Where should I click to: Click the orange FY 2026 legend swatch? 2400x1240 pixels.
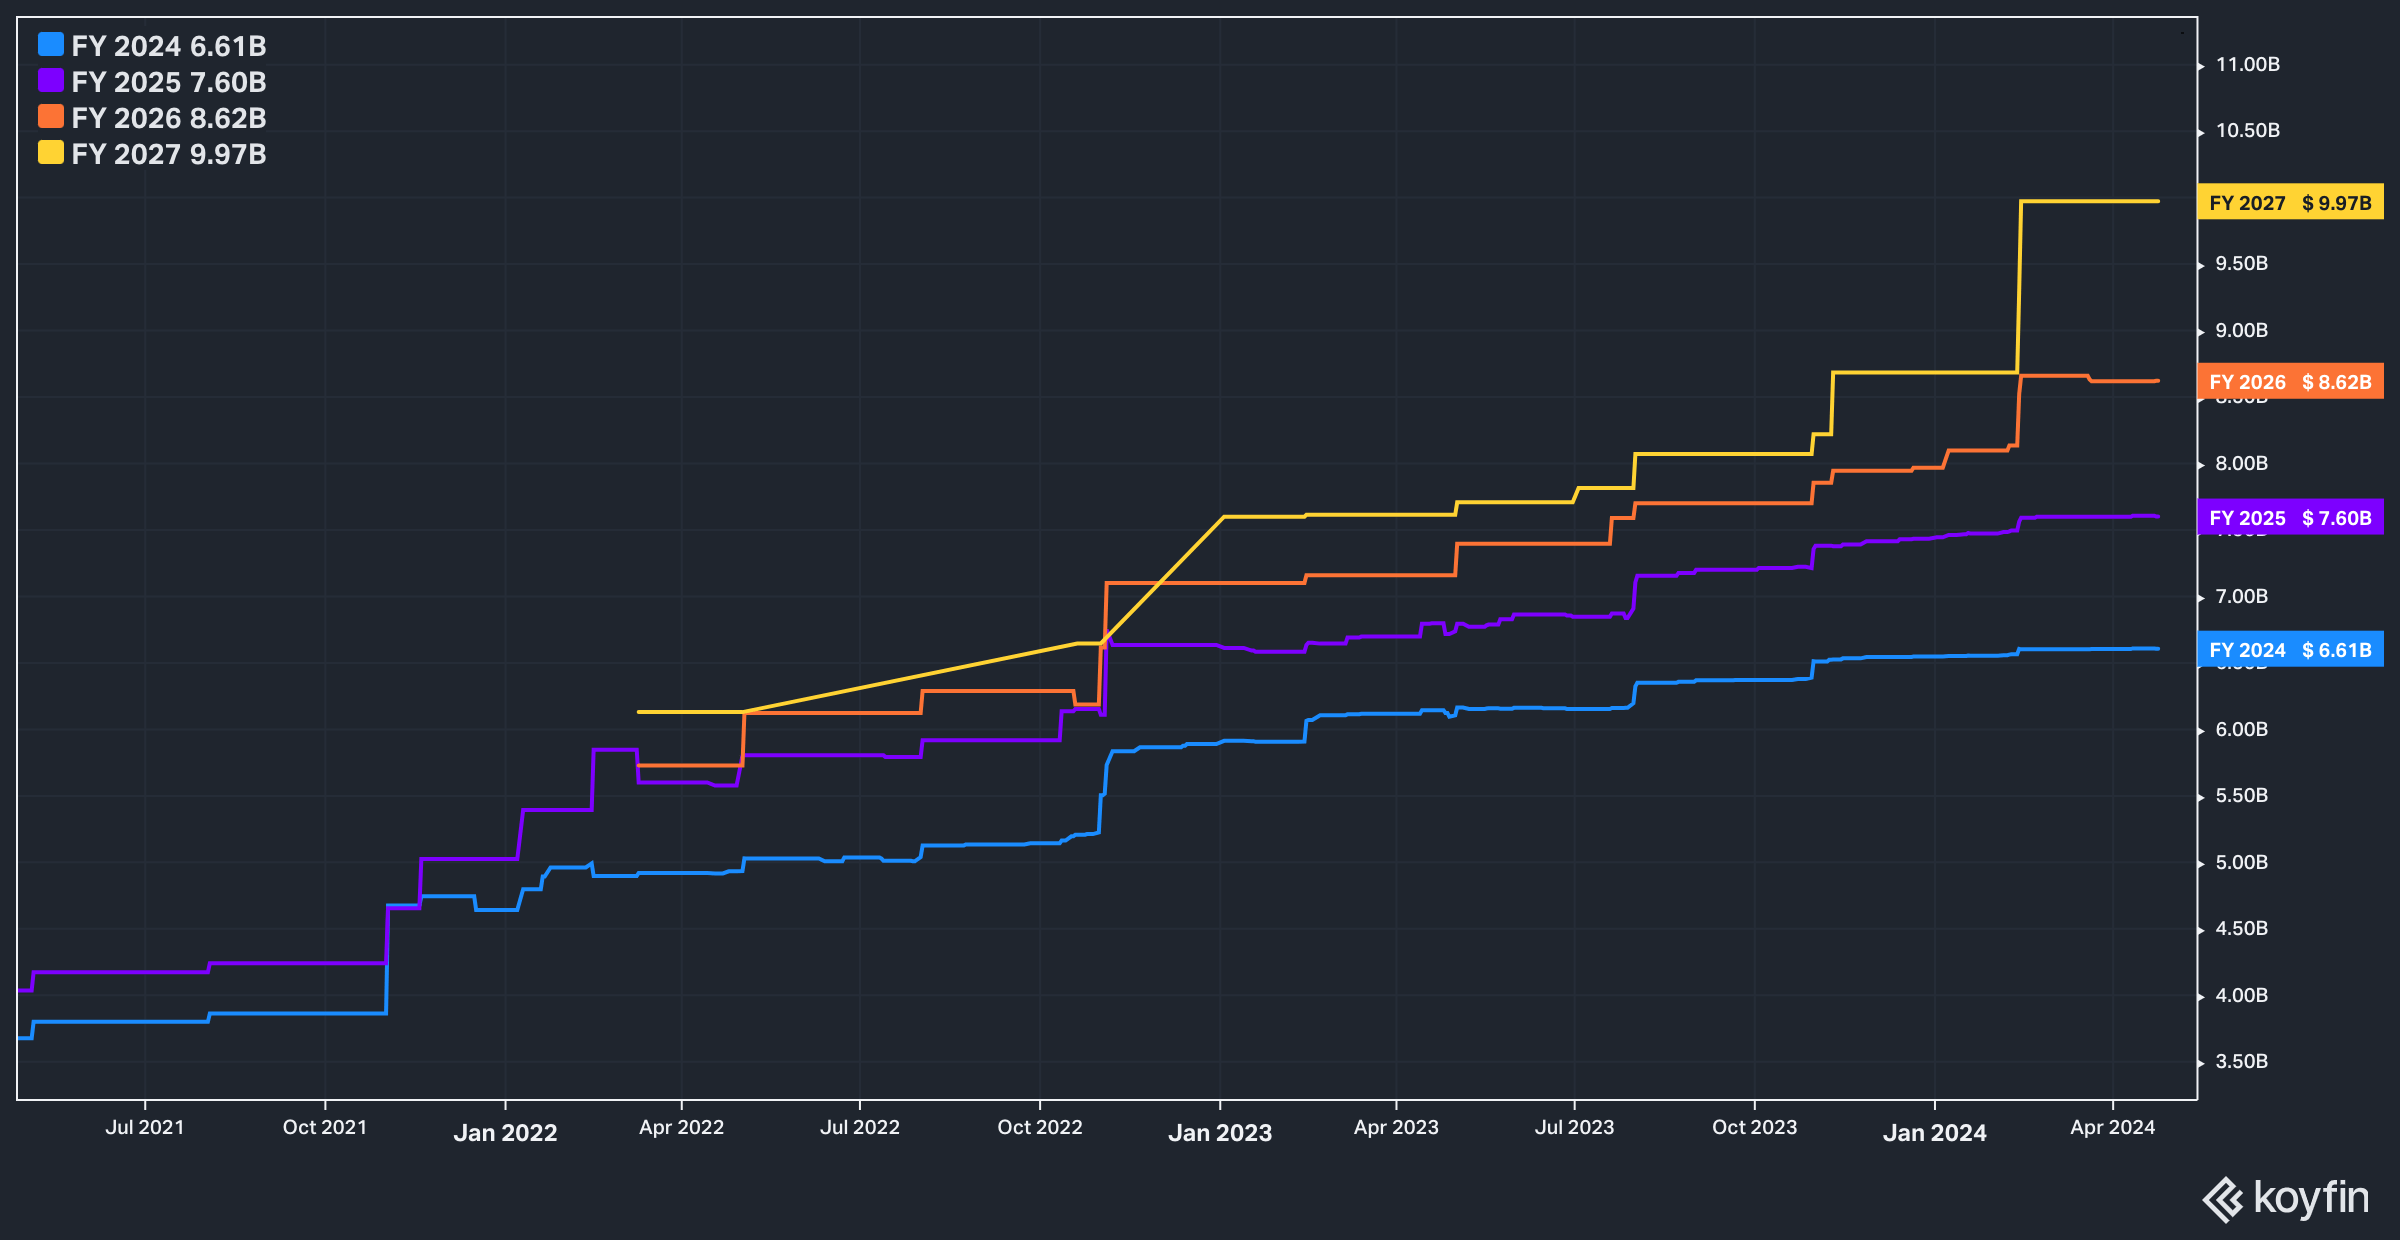click(x=51, y=117)
